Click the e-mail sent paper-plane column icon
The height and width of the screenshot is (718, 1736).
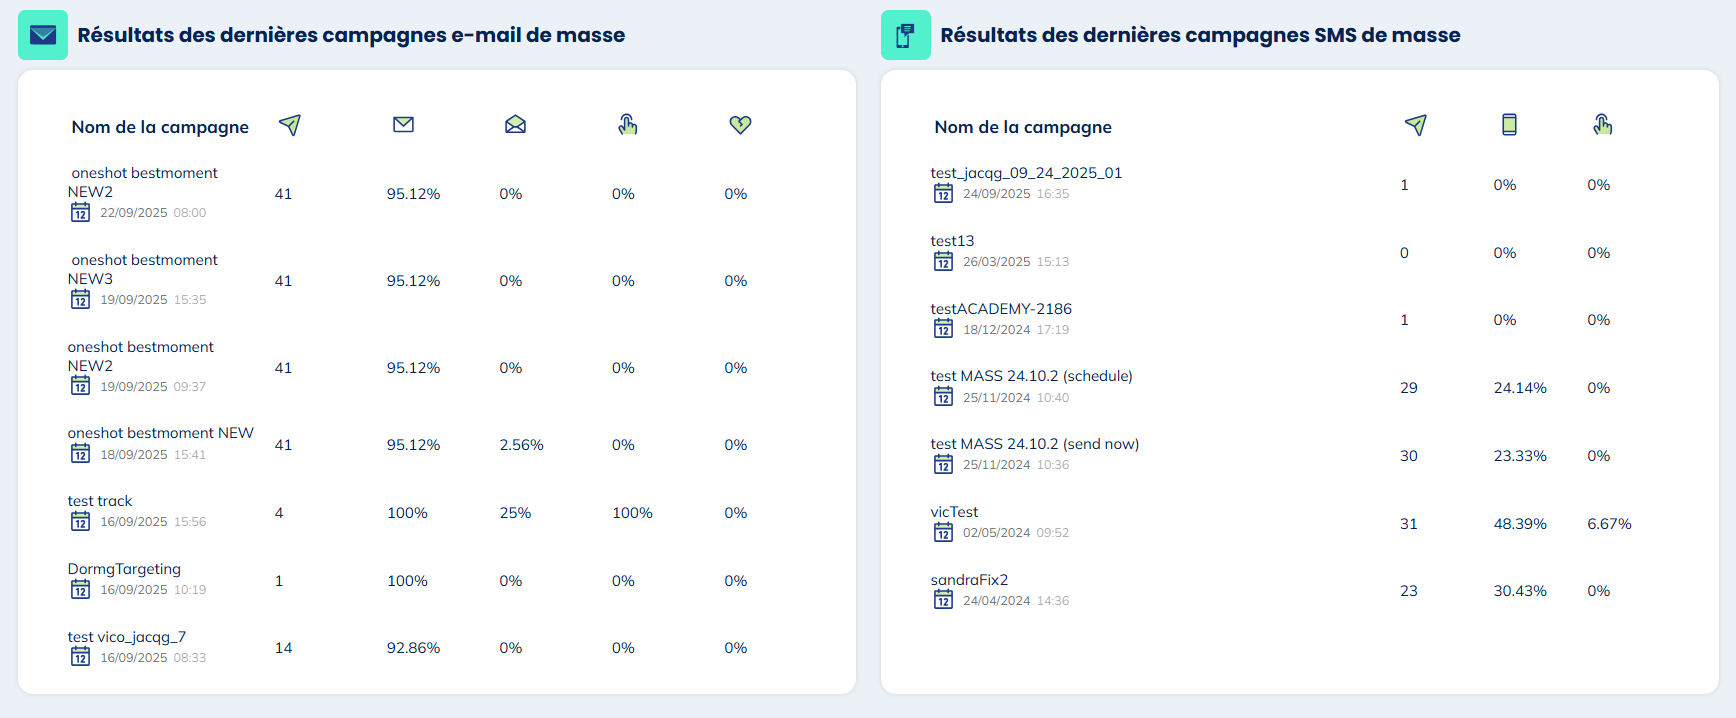click(x=290, y=125)
